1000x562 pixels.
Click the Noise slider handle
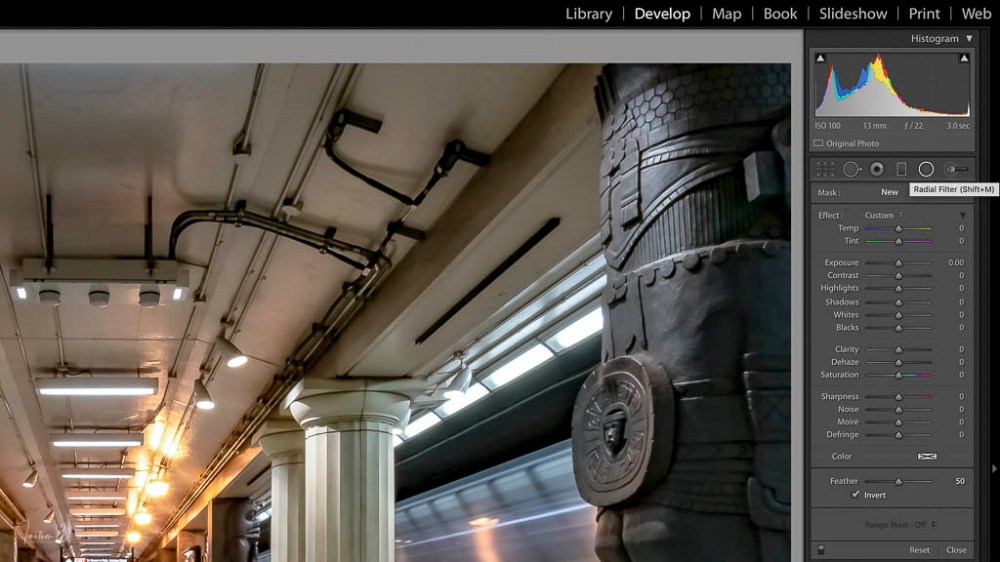click(899, 410)
